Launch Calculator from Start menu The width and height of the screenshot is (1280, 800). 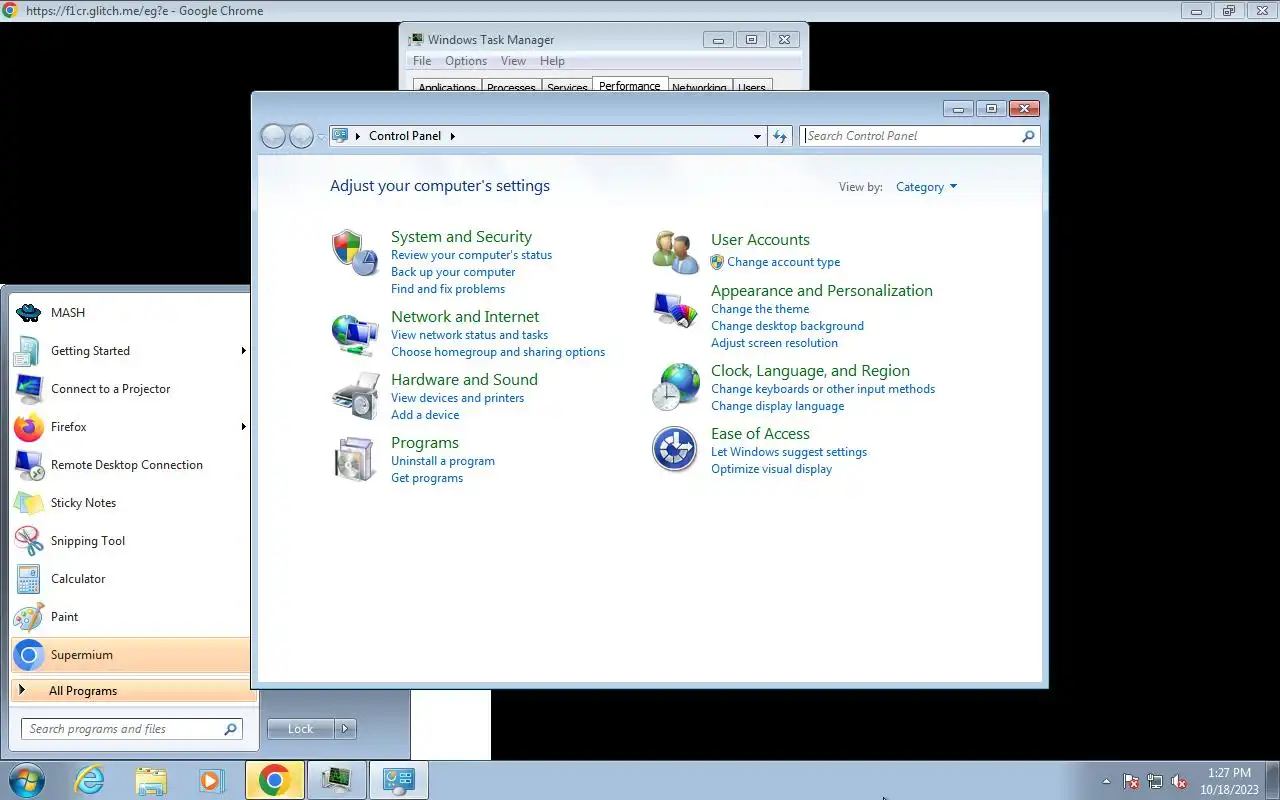pyautogui.click(x=130, y=579)
